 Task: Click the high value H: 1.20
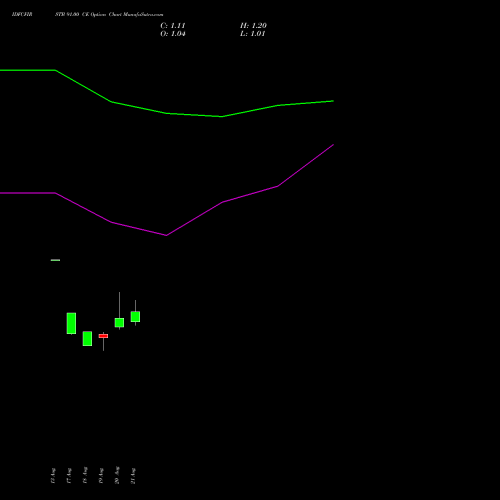click(x=253, y=26)
